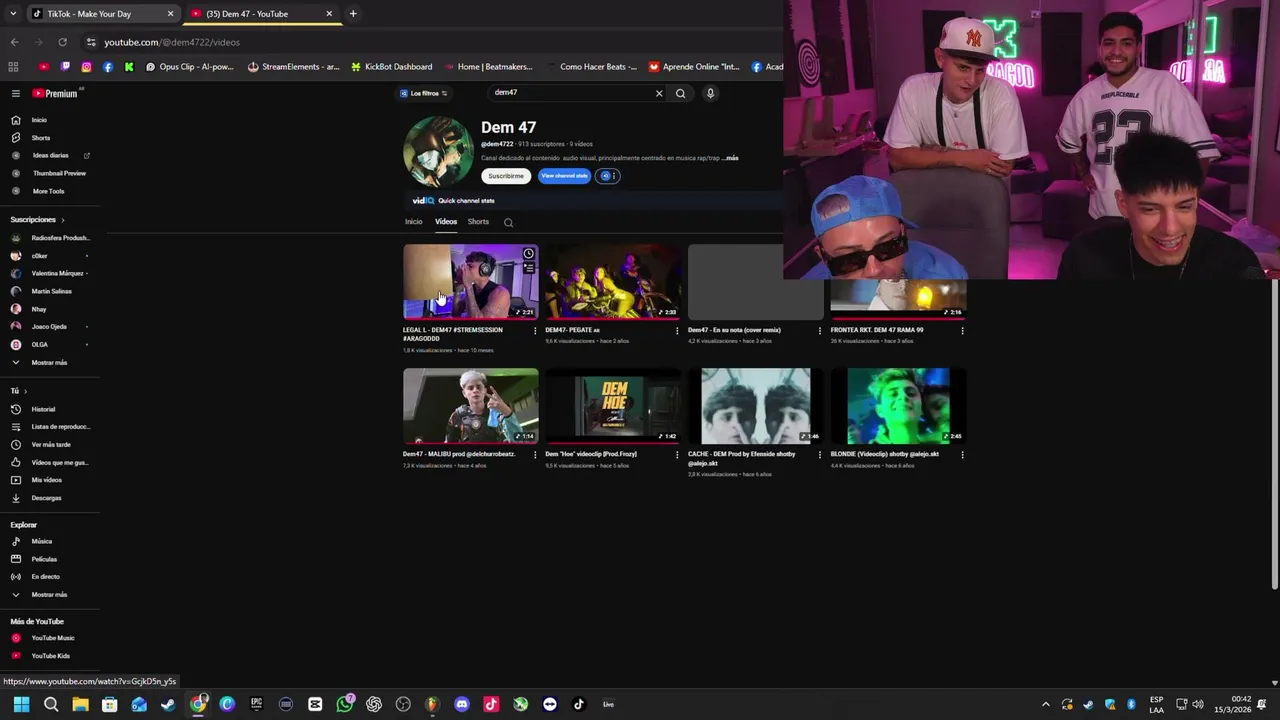Open Martín Salinas subscription channel

pyautogui.click(x=50, y=291)
